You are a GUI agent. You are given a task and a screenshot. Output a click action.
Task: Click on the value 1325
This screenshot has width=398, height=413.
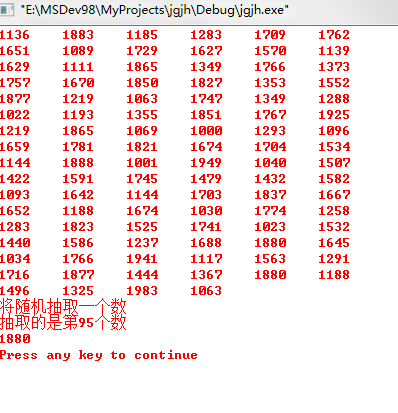coord(78,291)
